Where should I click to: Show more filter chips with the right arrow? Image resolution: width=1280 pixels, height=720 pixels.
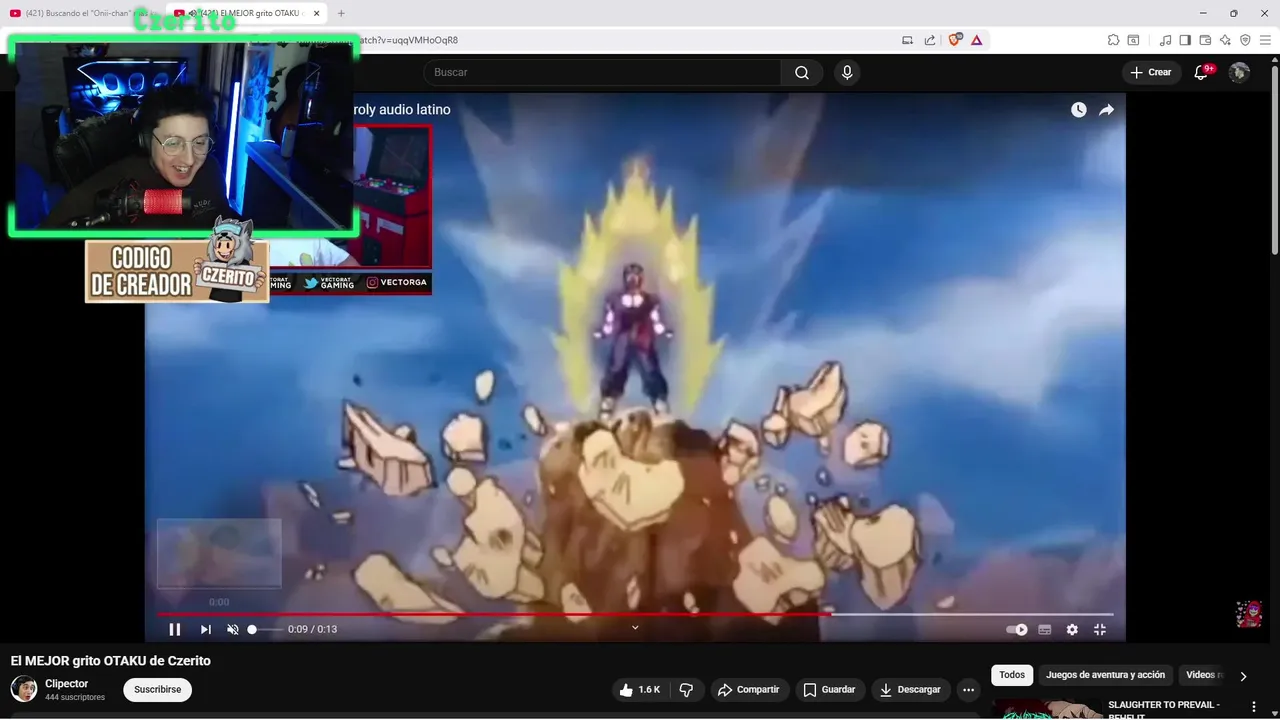(1243, 676)
